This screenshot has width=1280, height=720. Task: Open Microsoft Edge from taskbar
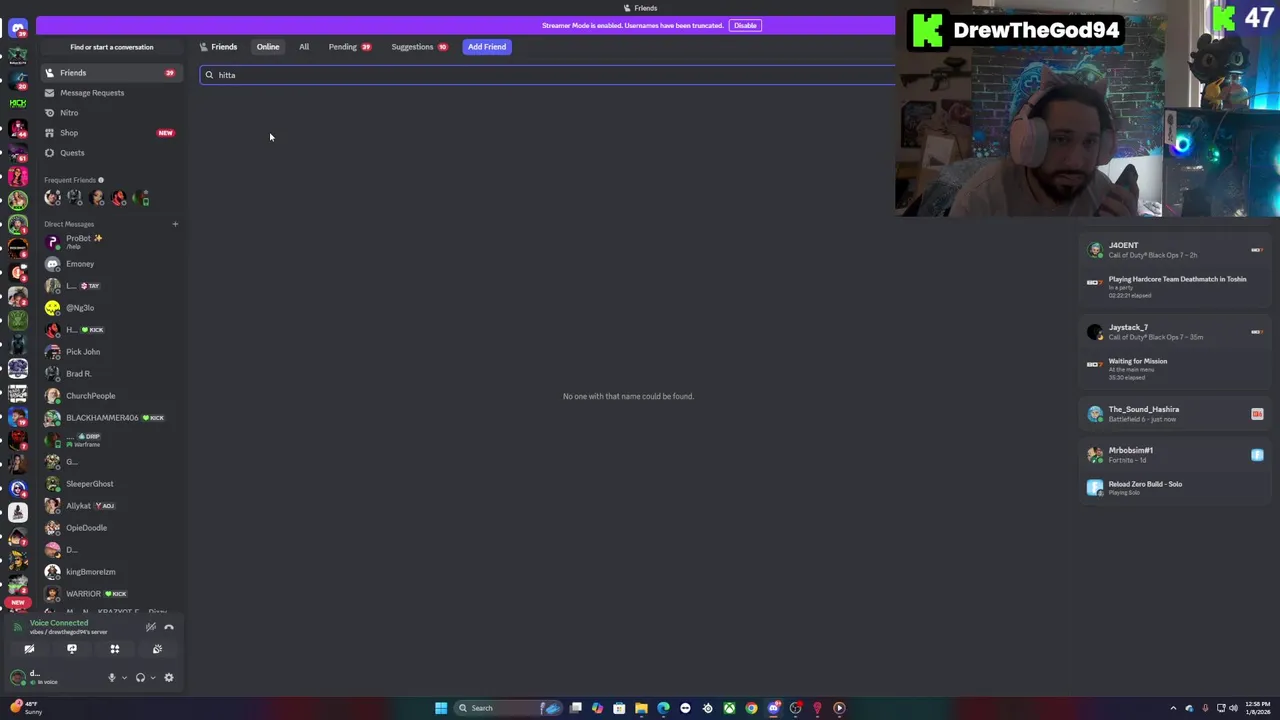pos(663,708)
